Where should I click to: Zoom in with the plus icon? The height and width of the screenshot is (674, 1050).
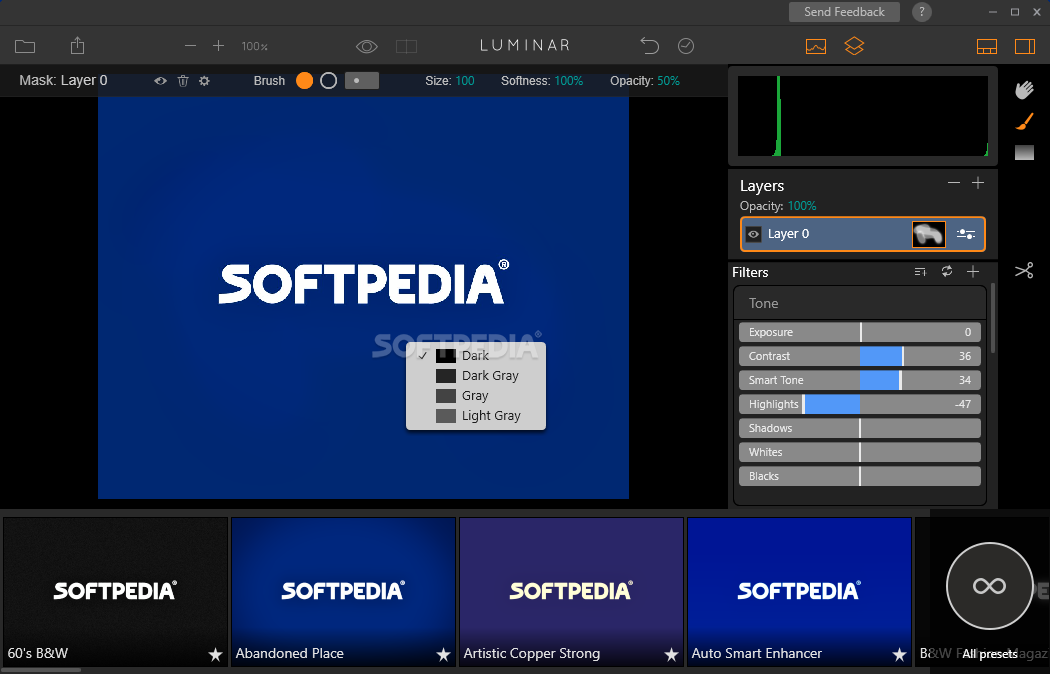pos(218,46)
